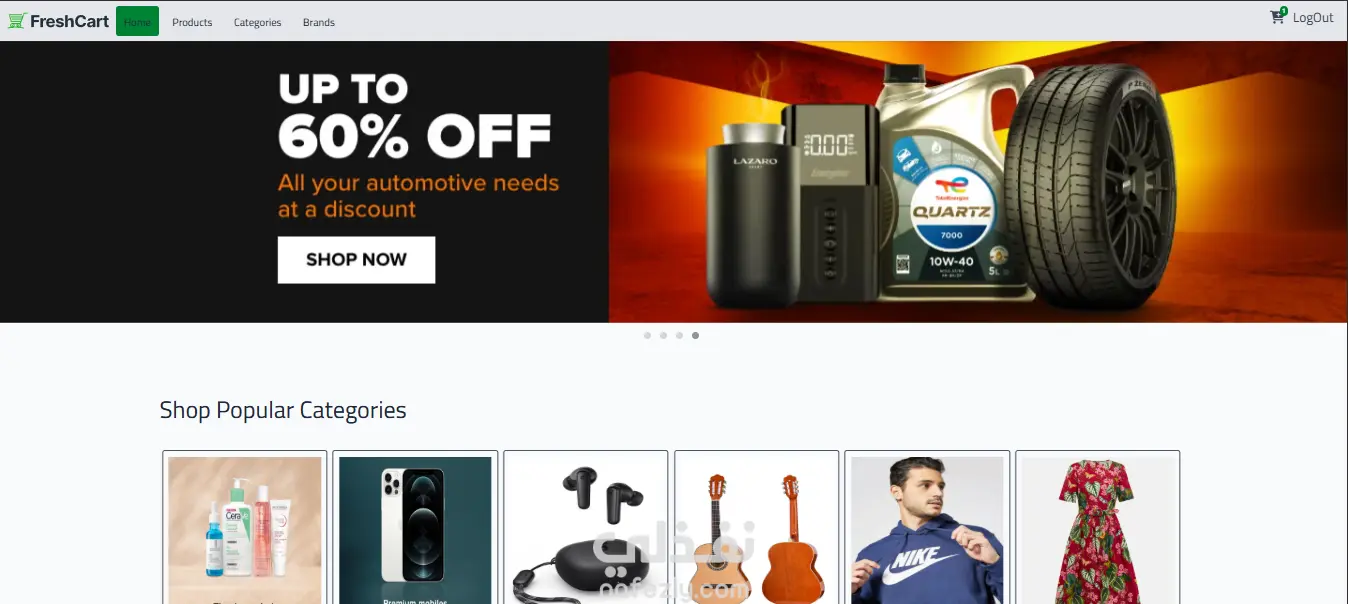Select the first carousel dot indicator
Screen dimensions: 1348x604
tap(647, 336)
